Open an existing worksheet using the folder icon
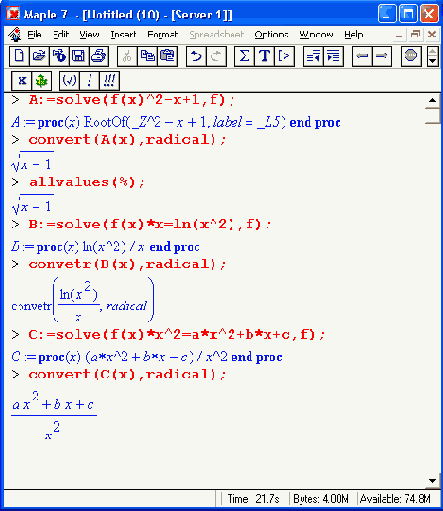443x511 pixels. pyautogui.click(x=39, y=56)
